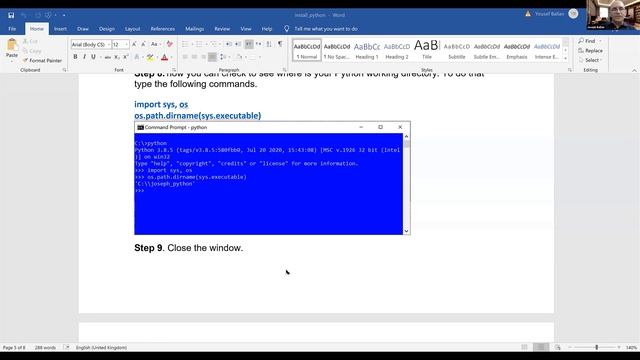Image resolution: width=640 pixels, height=360 pixels.
Task: Apply the text highlight color
Action: [x=150, y=57]
